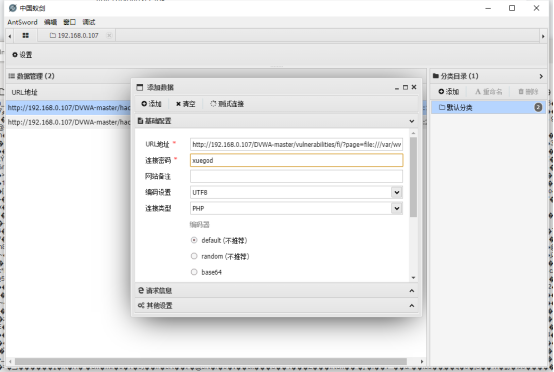Screen dimensions: 554x372
Task: Select the base64 encoder radio button
Action: click(x=194, y=272)
